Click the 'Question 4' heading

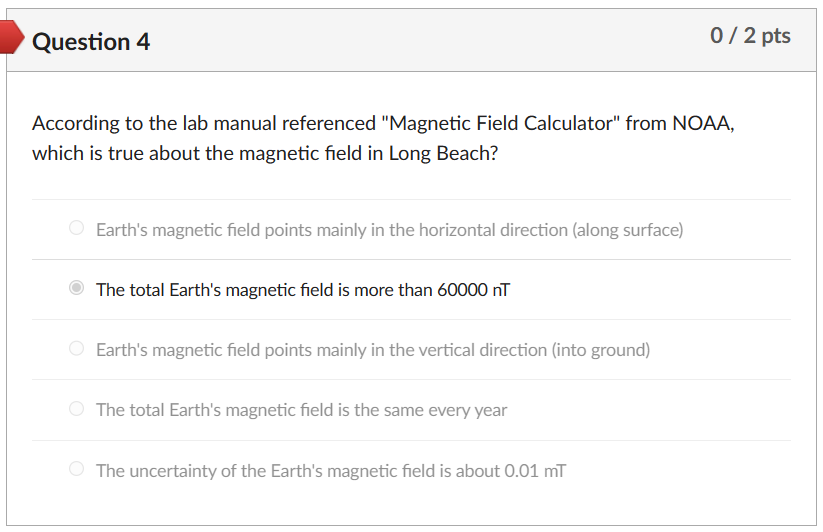pyautogui.click(x=91, y=41)
